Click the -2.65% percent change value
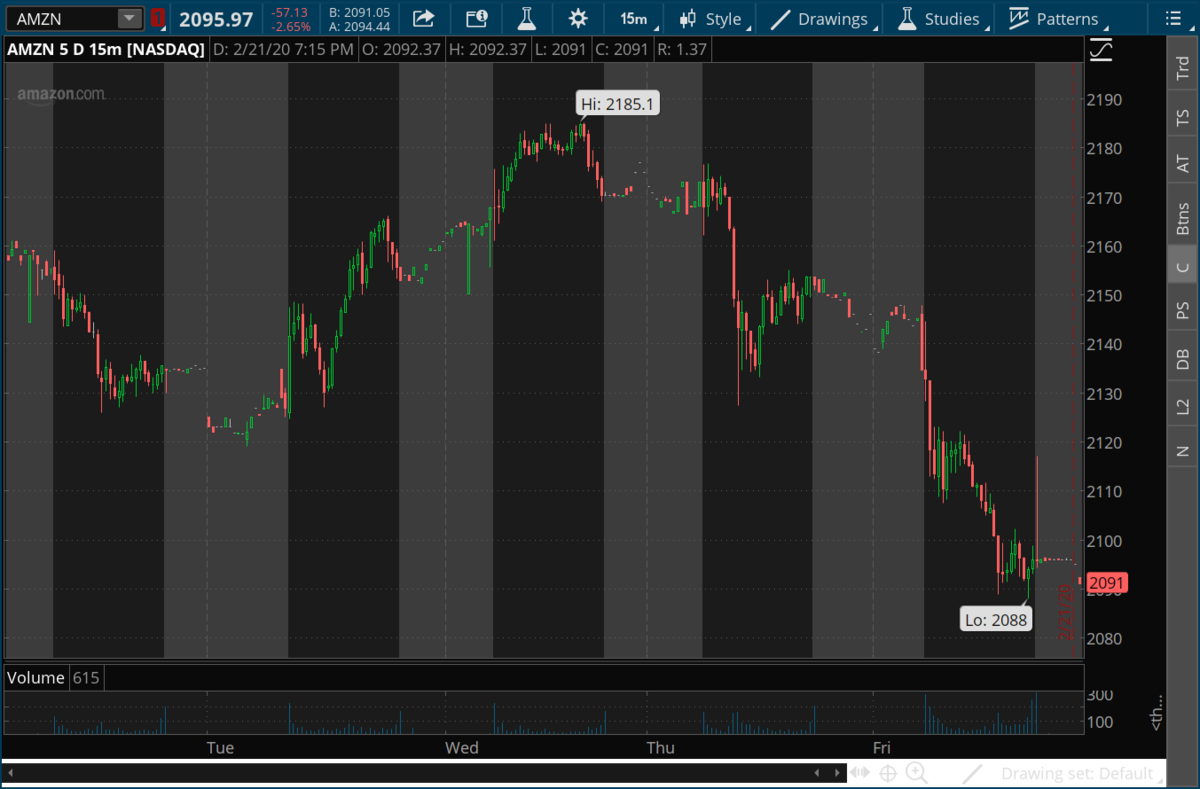1200x789 pixels. point(290,26)
